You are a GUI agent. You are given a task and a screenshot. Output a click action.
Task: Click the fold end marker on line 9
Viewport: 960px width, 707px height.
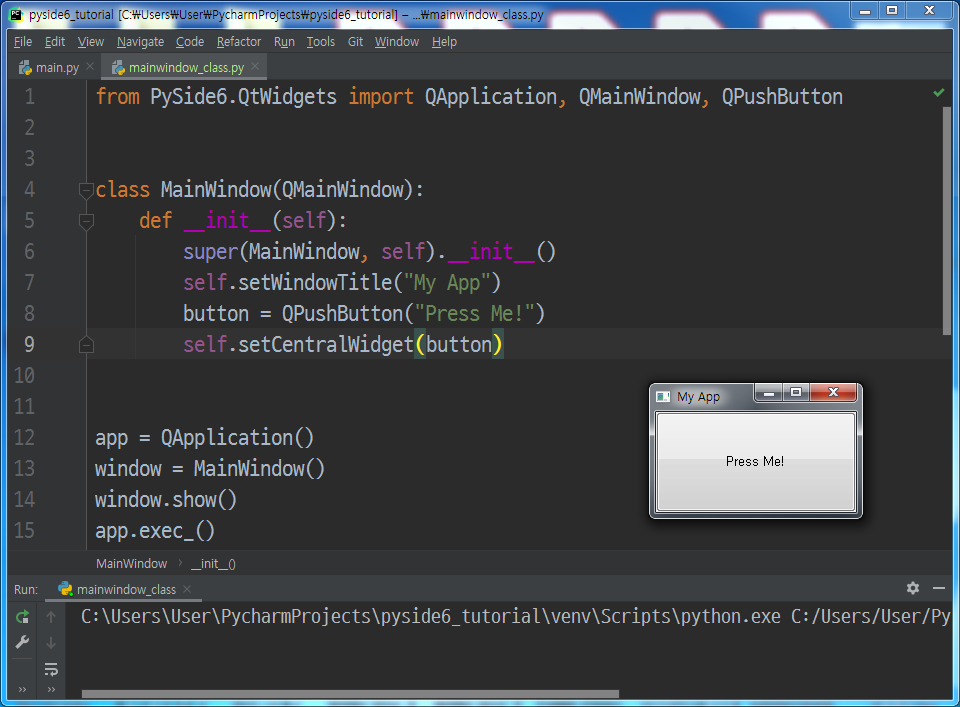coord(86,345)
